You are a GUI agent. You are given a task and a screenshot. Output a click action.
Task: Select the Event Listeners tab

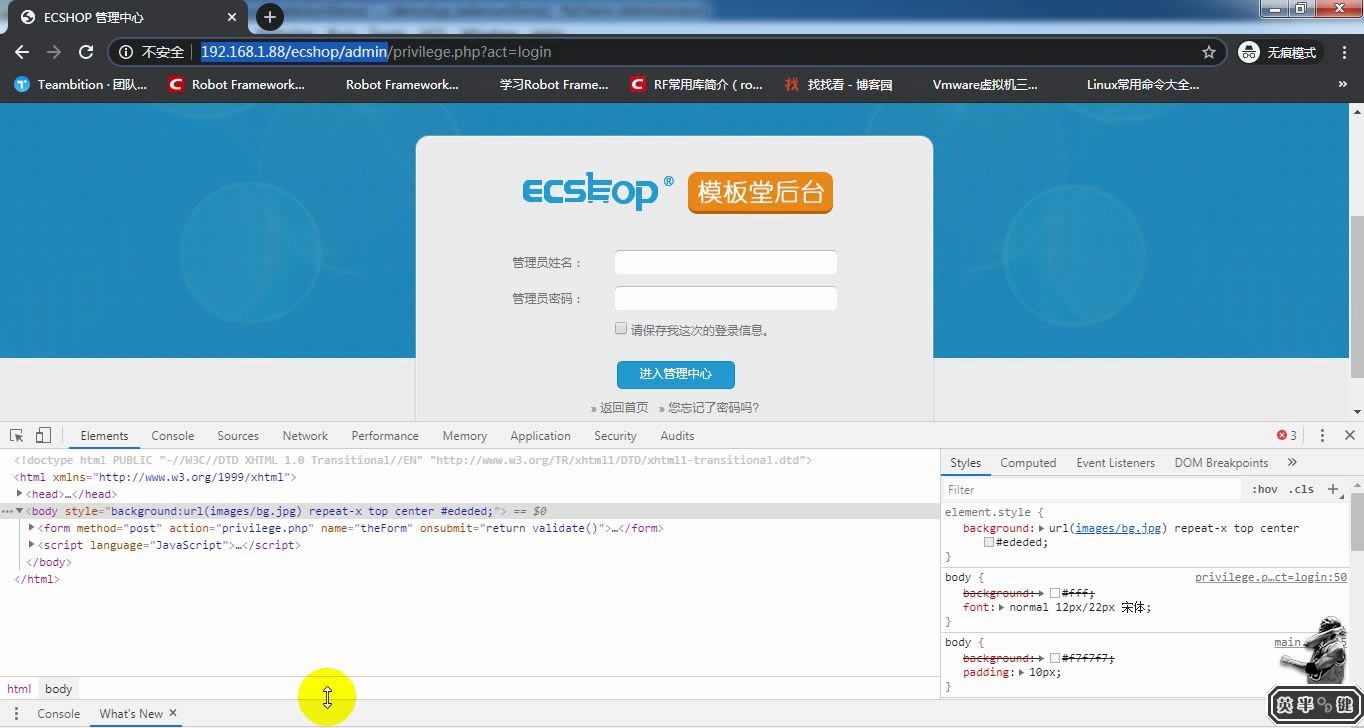tap(1115, 463)
